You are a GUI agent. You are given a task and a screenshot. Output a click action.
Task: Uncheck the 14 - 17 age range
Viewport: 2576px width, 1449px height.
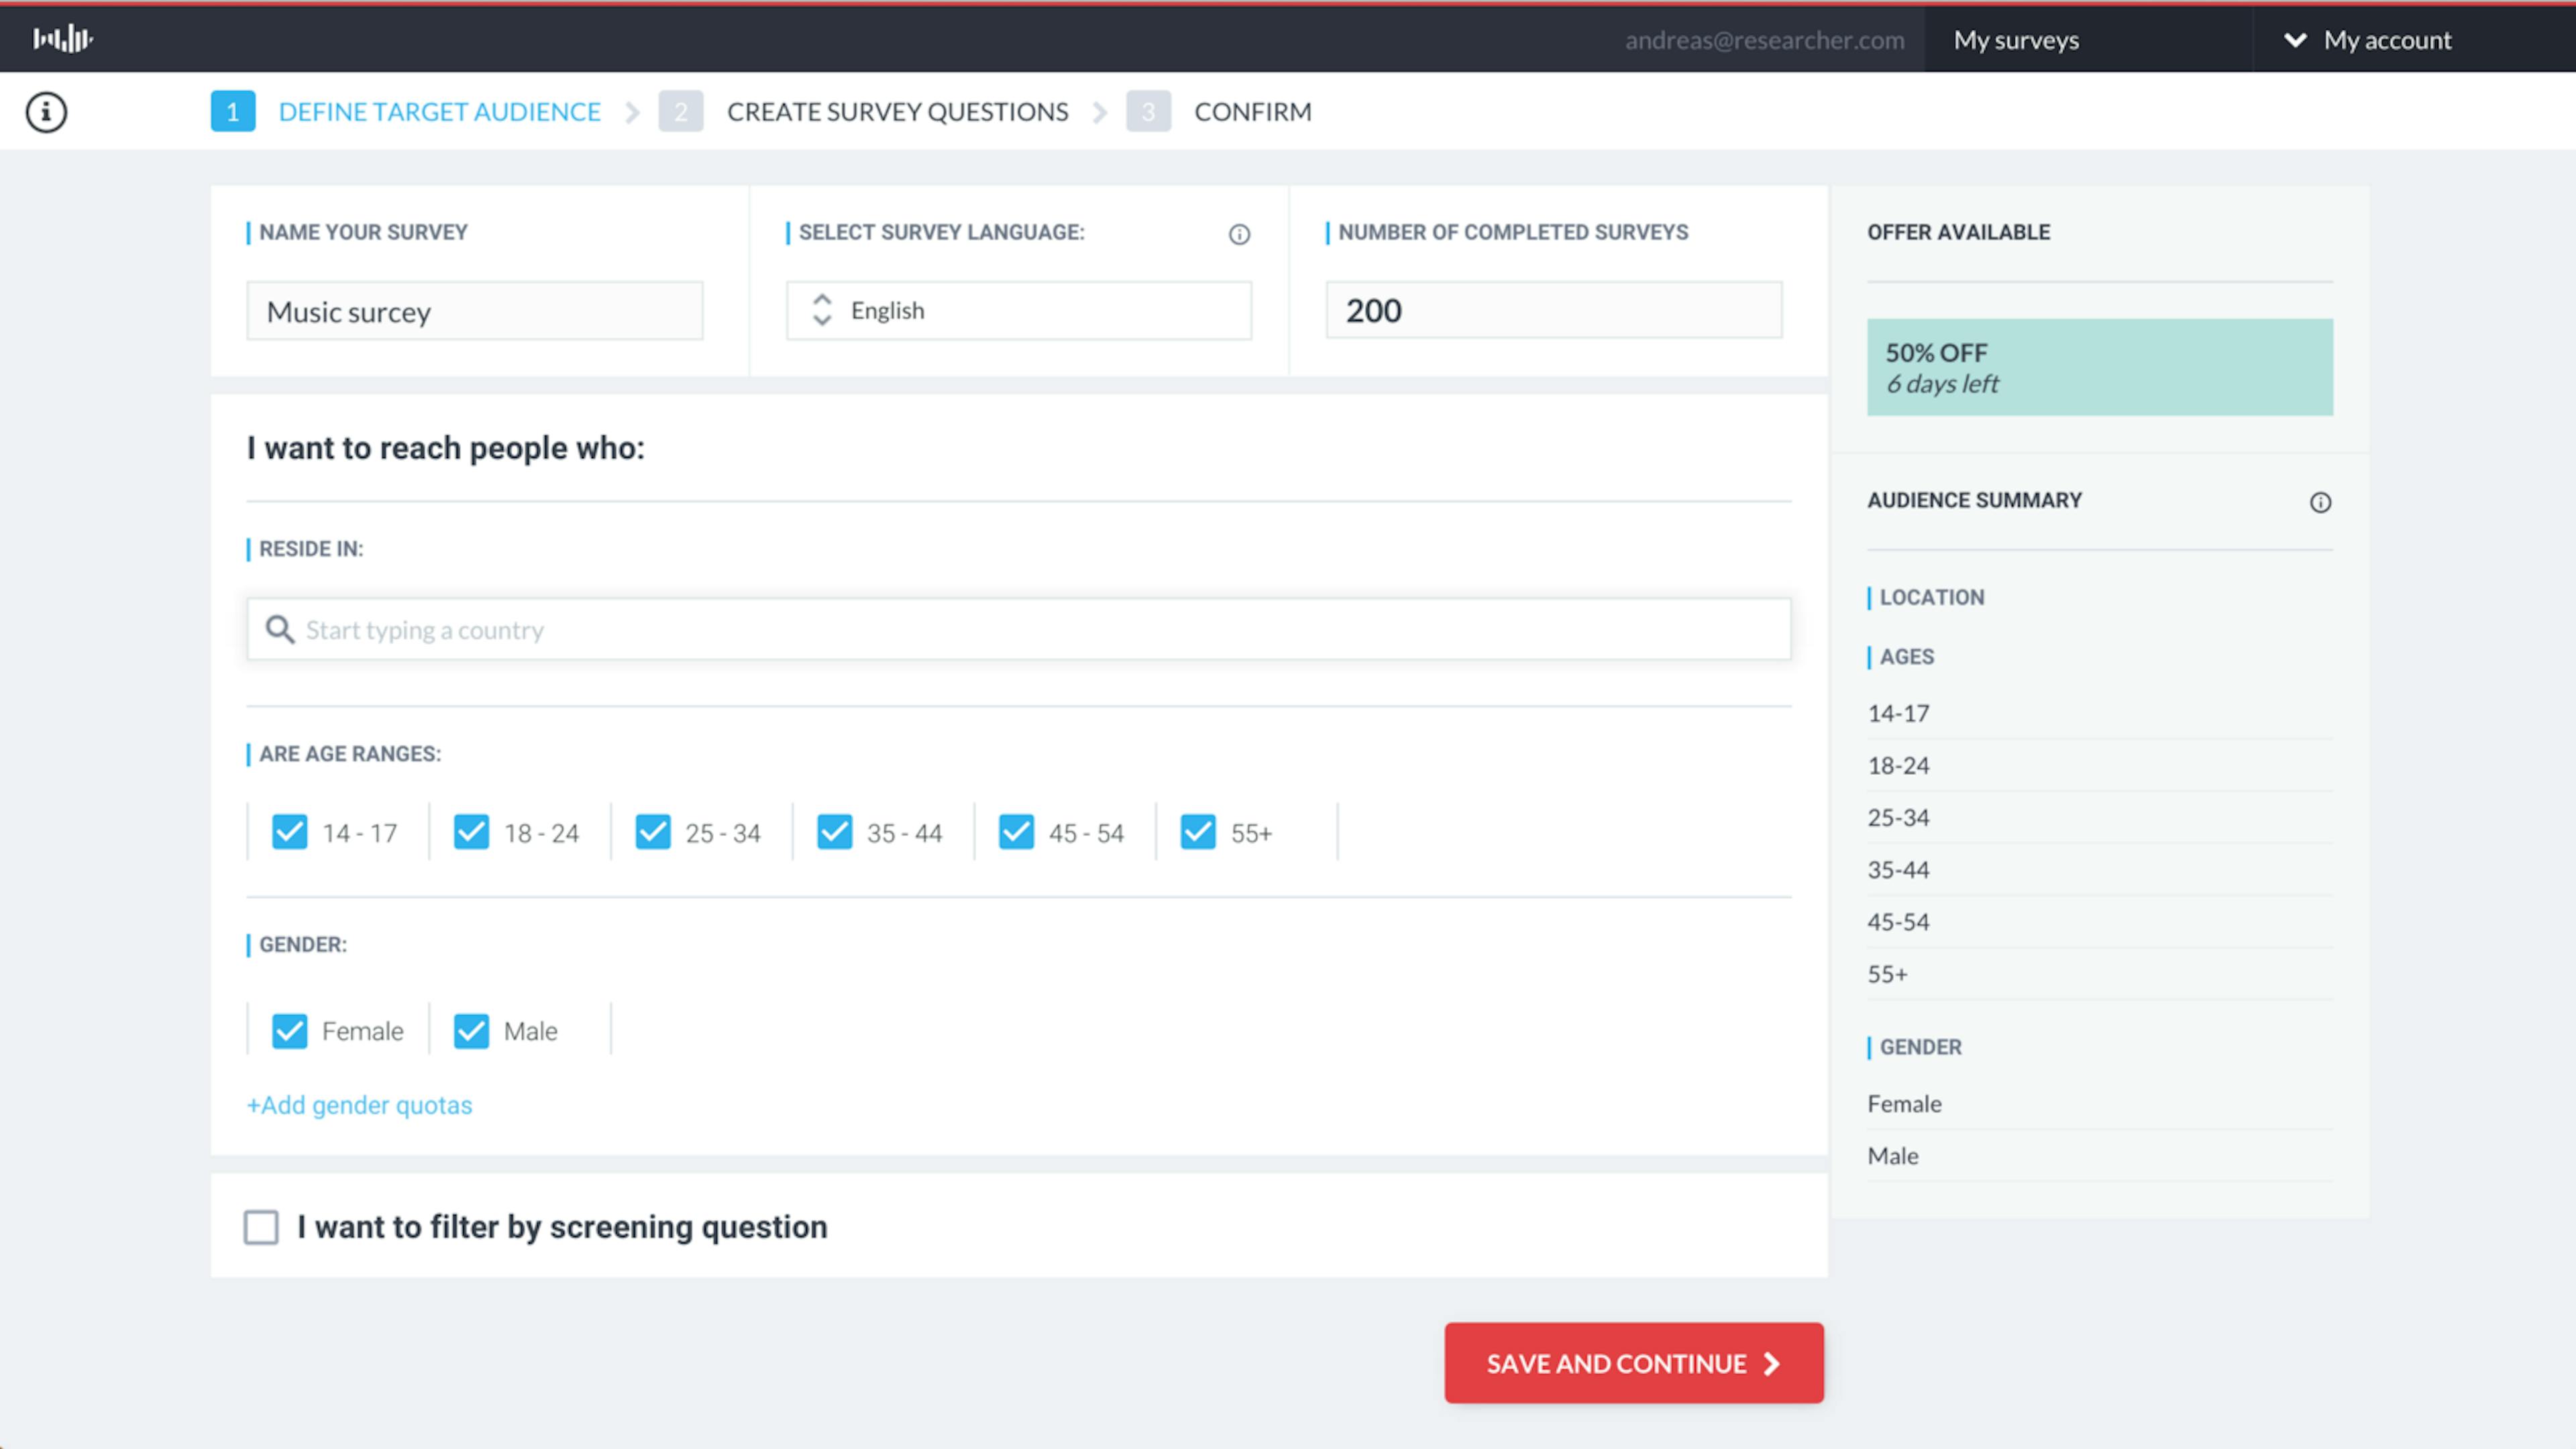click(x=290, y=832)
